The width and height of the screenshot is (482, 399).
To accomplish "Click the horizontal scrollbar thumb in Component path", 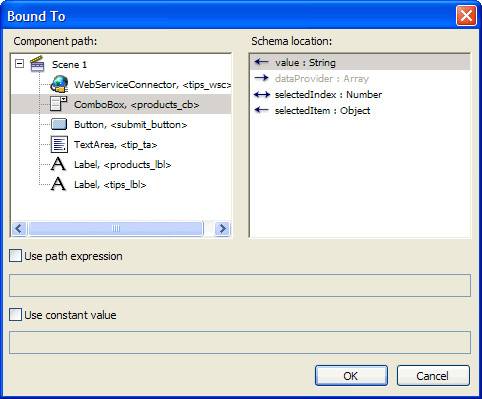I will (x=116, y=229).
